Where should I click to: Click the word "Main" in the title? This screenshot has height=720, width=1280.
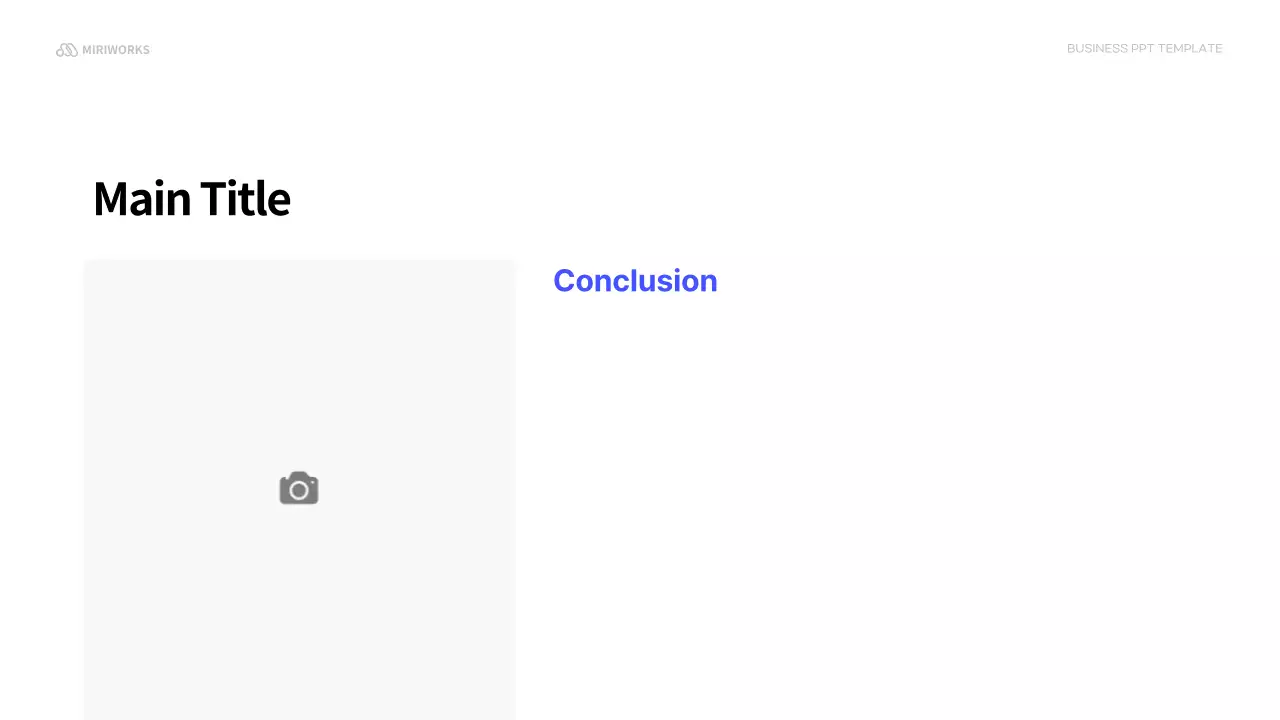pyautogui.click(x=142, y=198)
